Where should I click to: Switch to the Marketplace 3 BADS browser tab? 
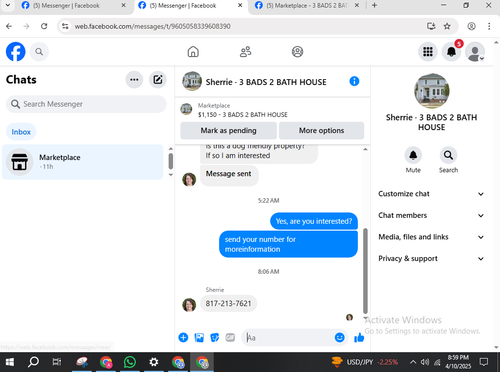point(307,6)
